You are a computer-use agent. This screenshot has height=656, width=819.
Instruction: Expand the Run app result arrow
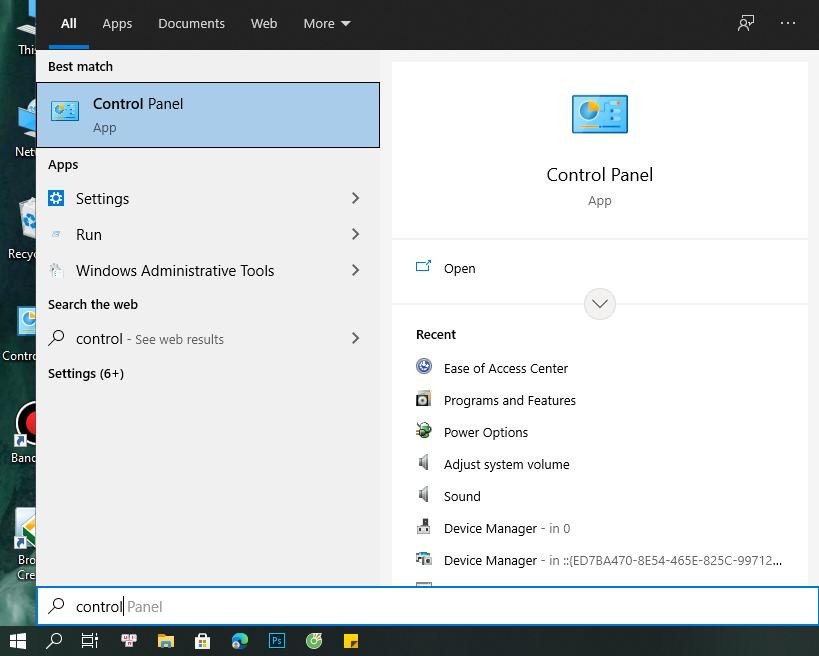tap(355, 234)
